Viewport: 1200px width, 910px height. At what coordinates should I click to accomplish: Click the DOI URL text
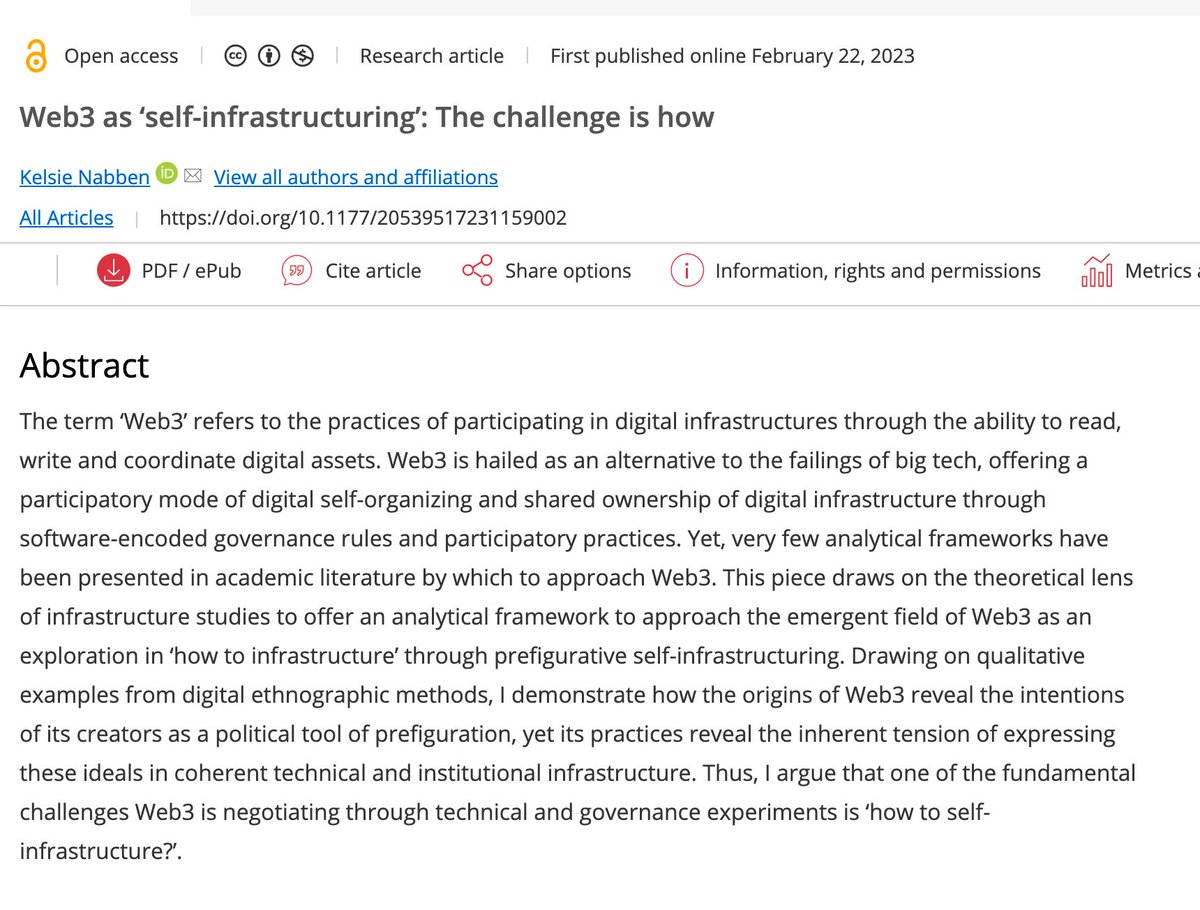[363, 217]
